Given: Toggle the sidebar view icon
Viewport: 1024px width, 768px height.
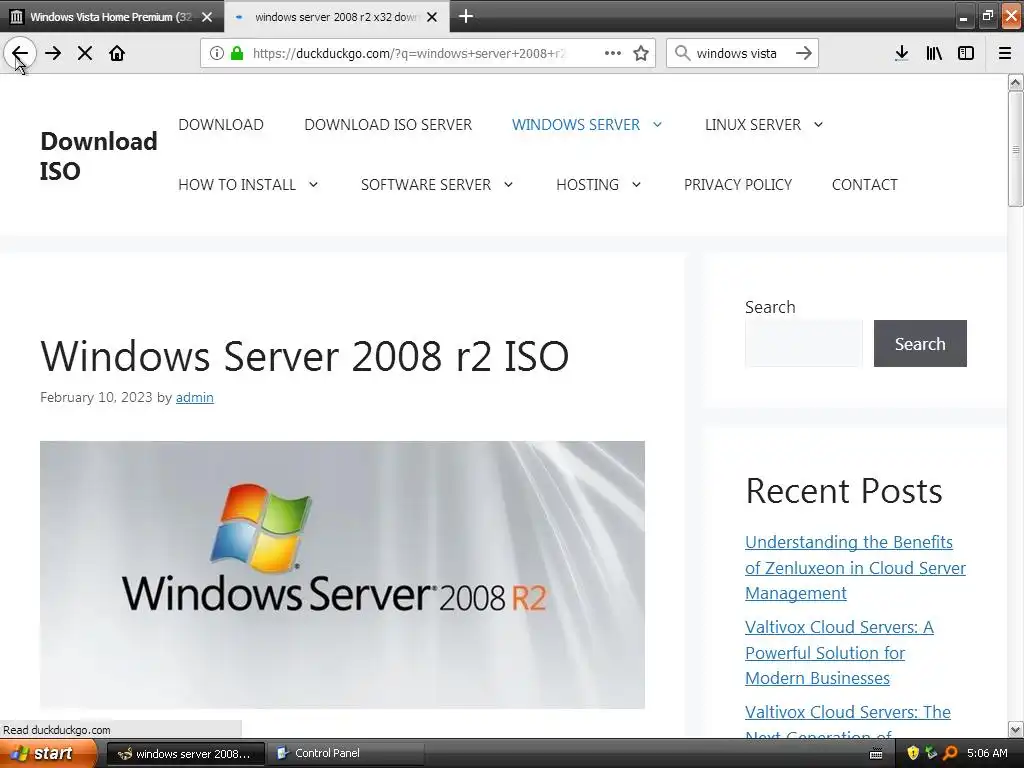Looking at the screenshot, I should [966, 54].
